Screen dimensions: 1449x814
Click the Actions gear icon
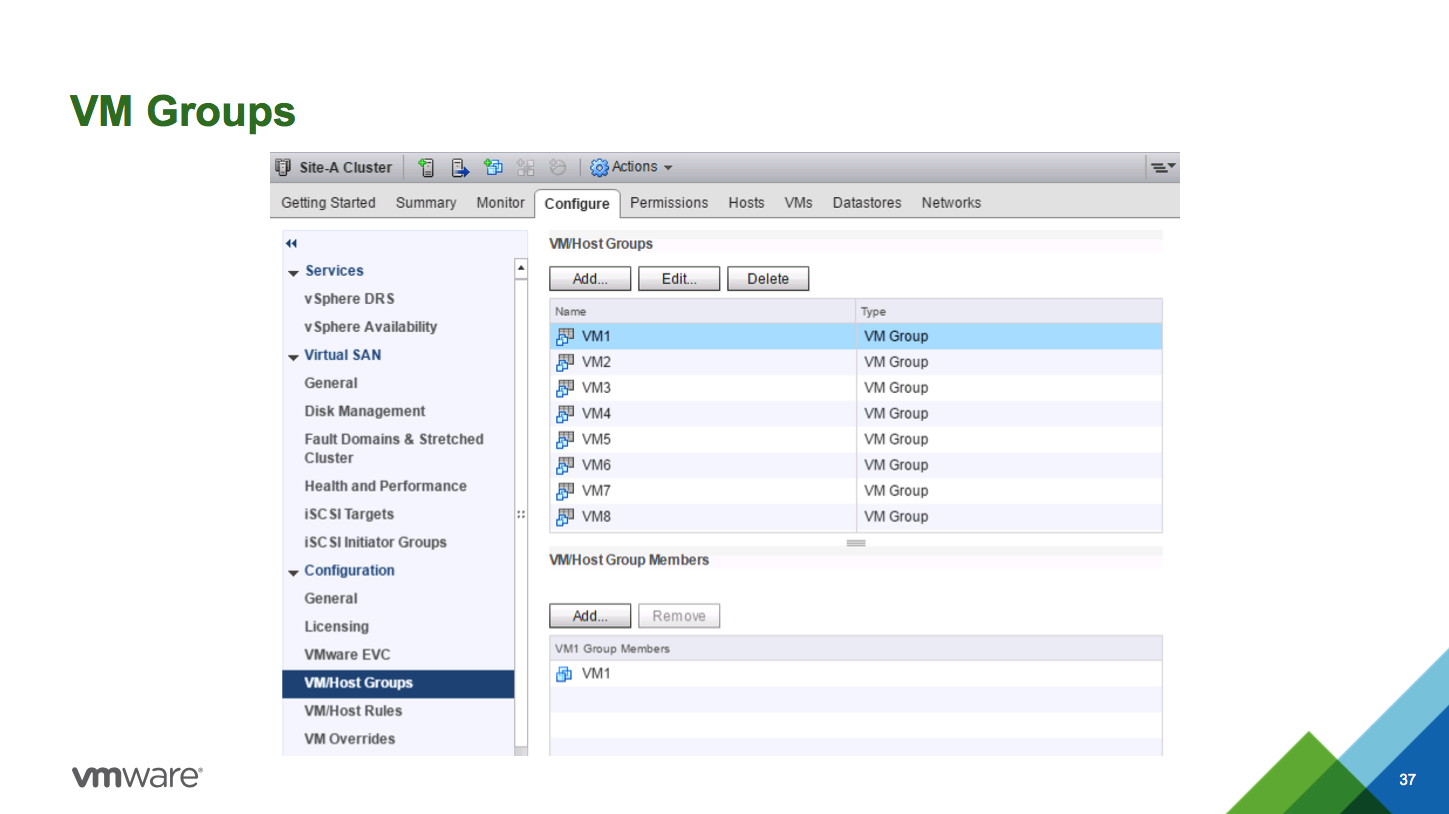599,168
